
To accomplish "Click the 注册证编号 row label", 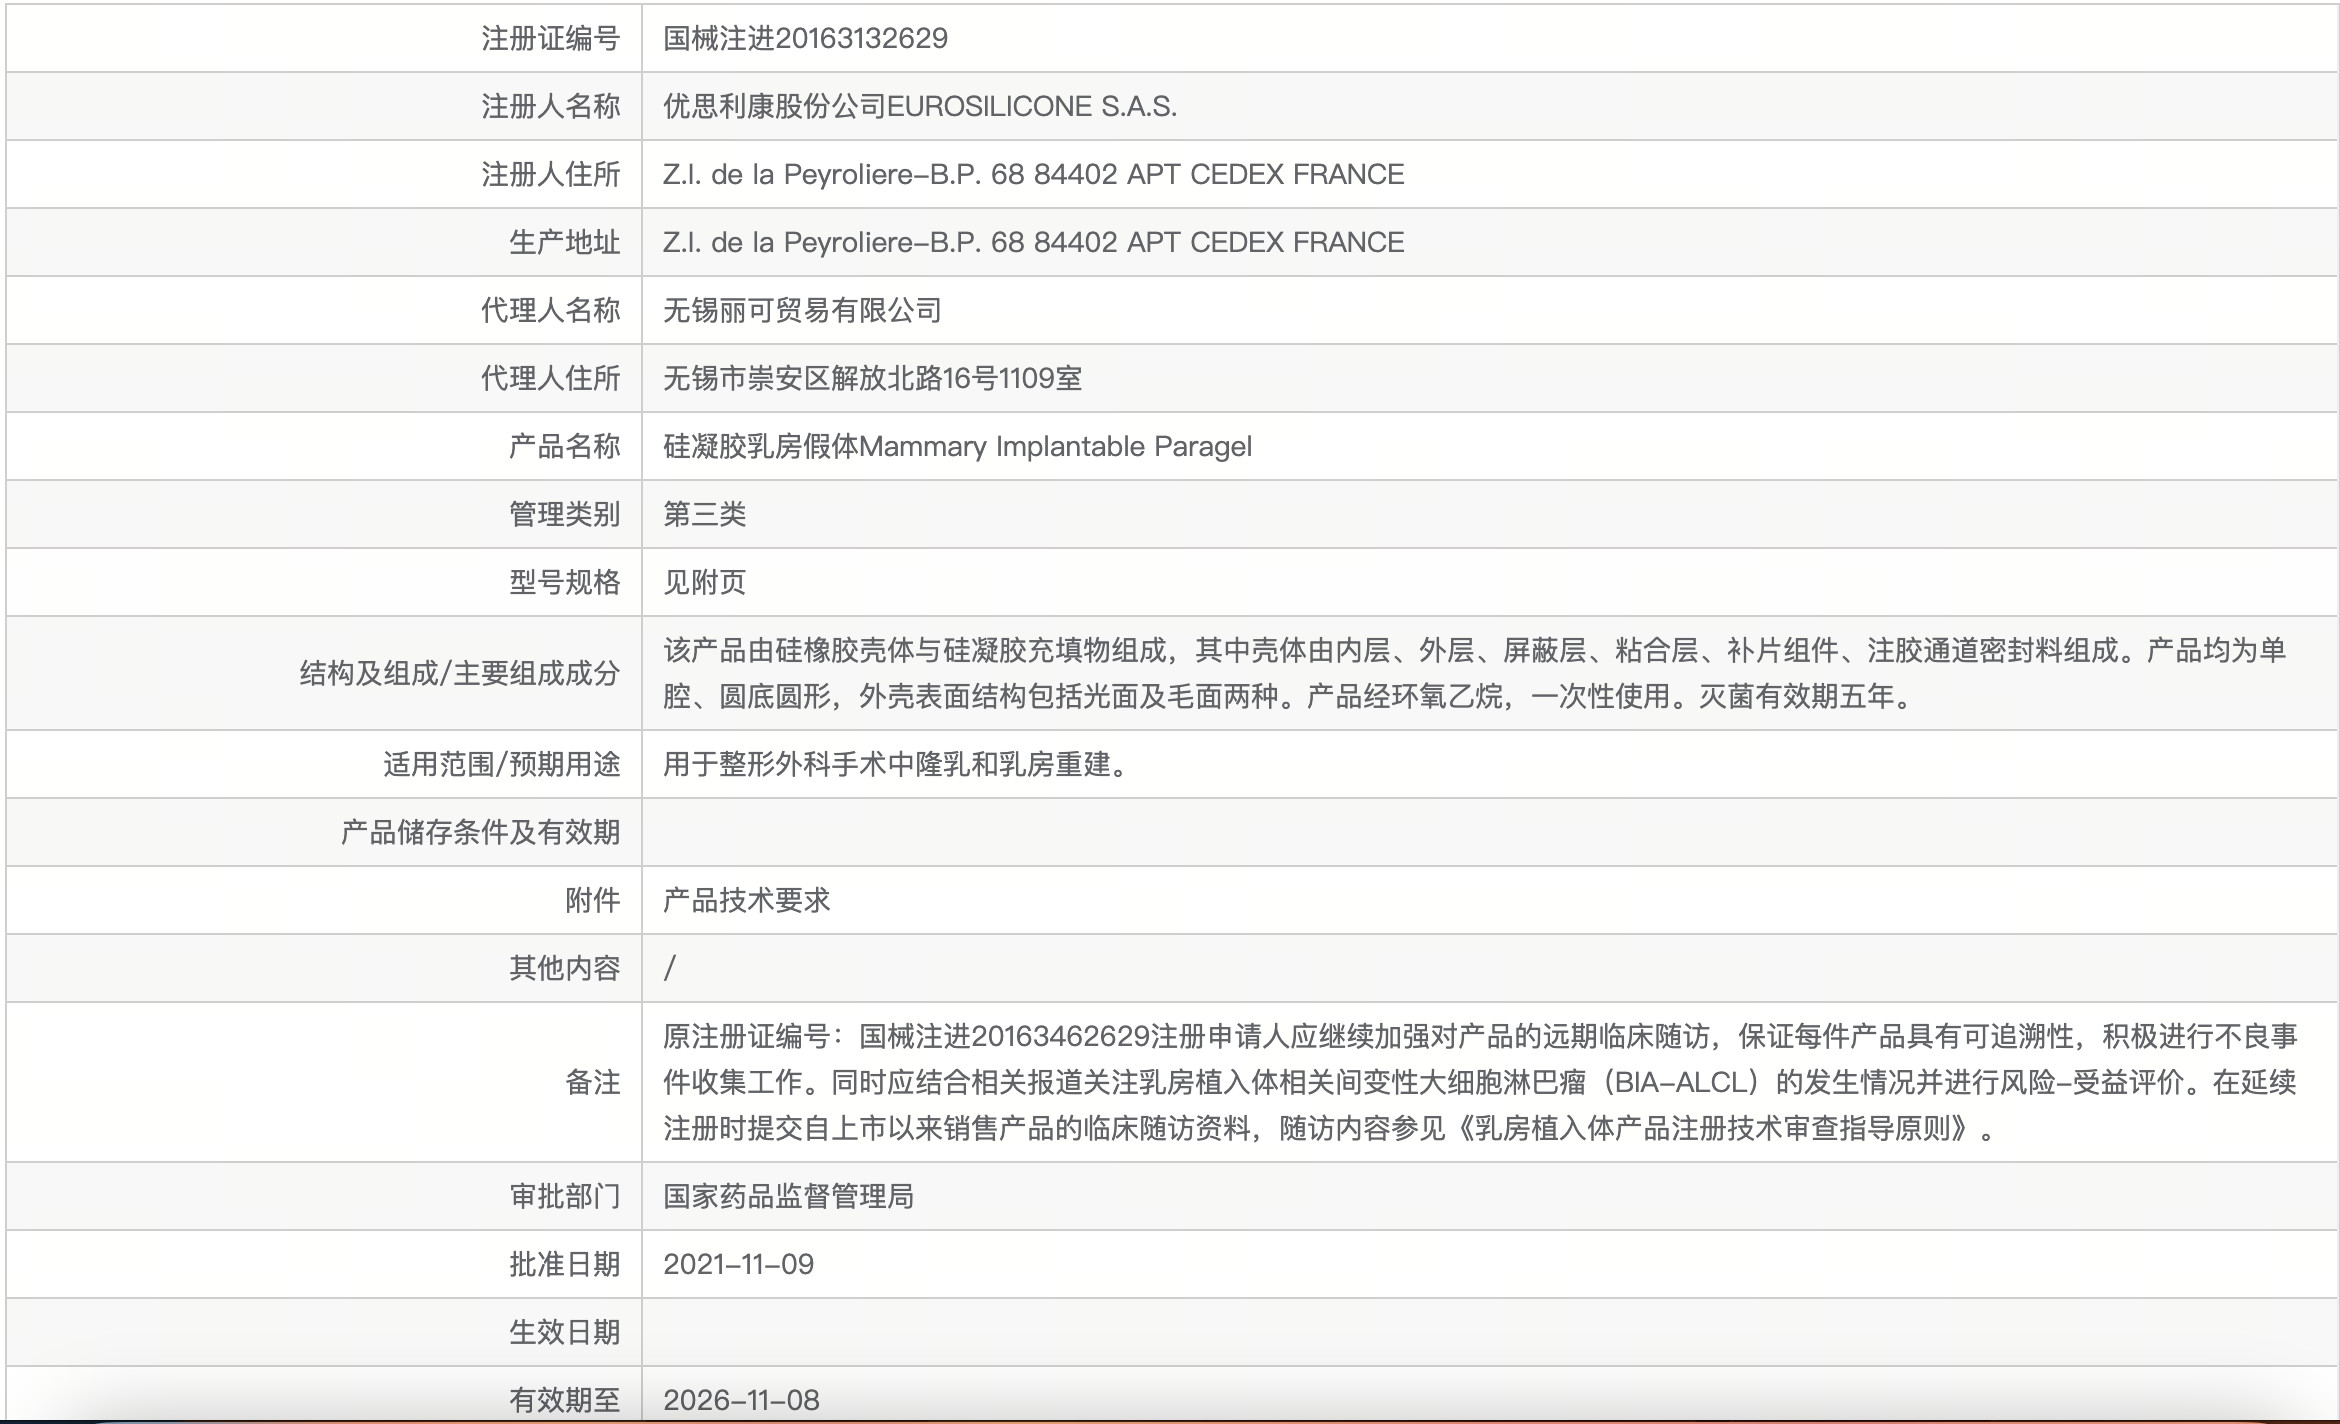I will (x=551, y=38).
